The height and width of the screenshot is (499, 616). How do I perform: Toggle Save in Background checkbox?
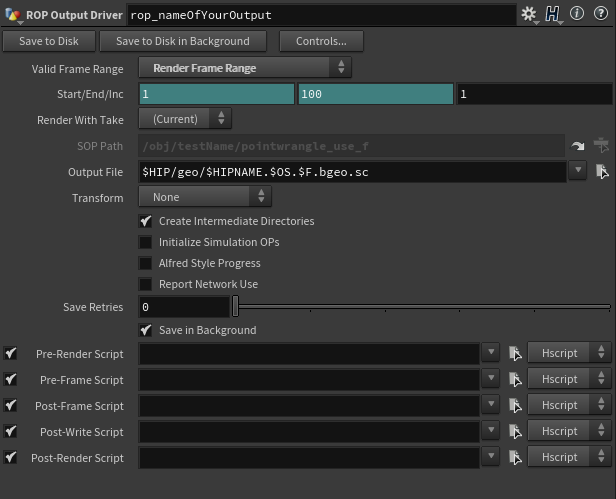145,330
